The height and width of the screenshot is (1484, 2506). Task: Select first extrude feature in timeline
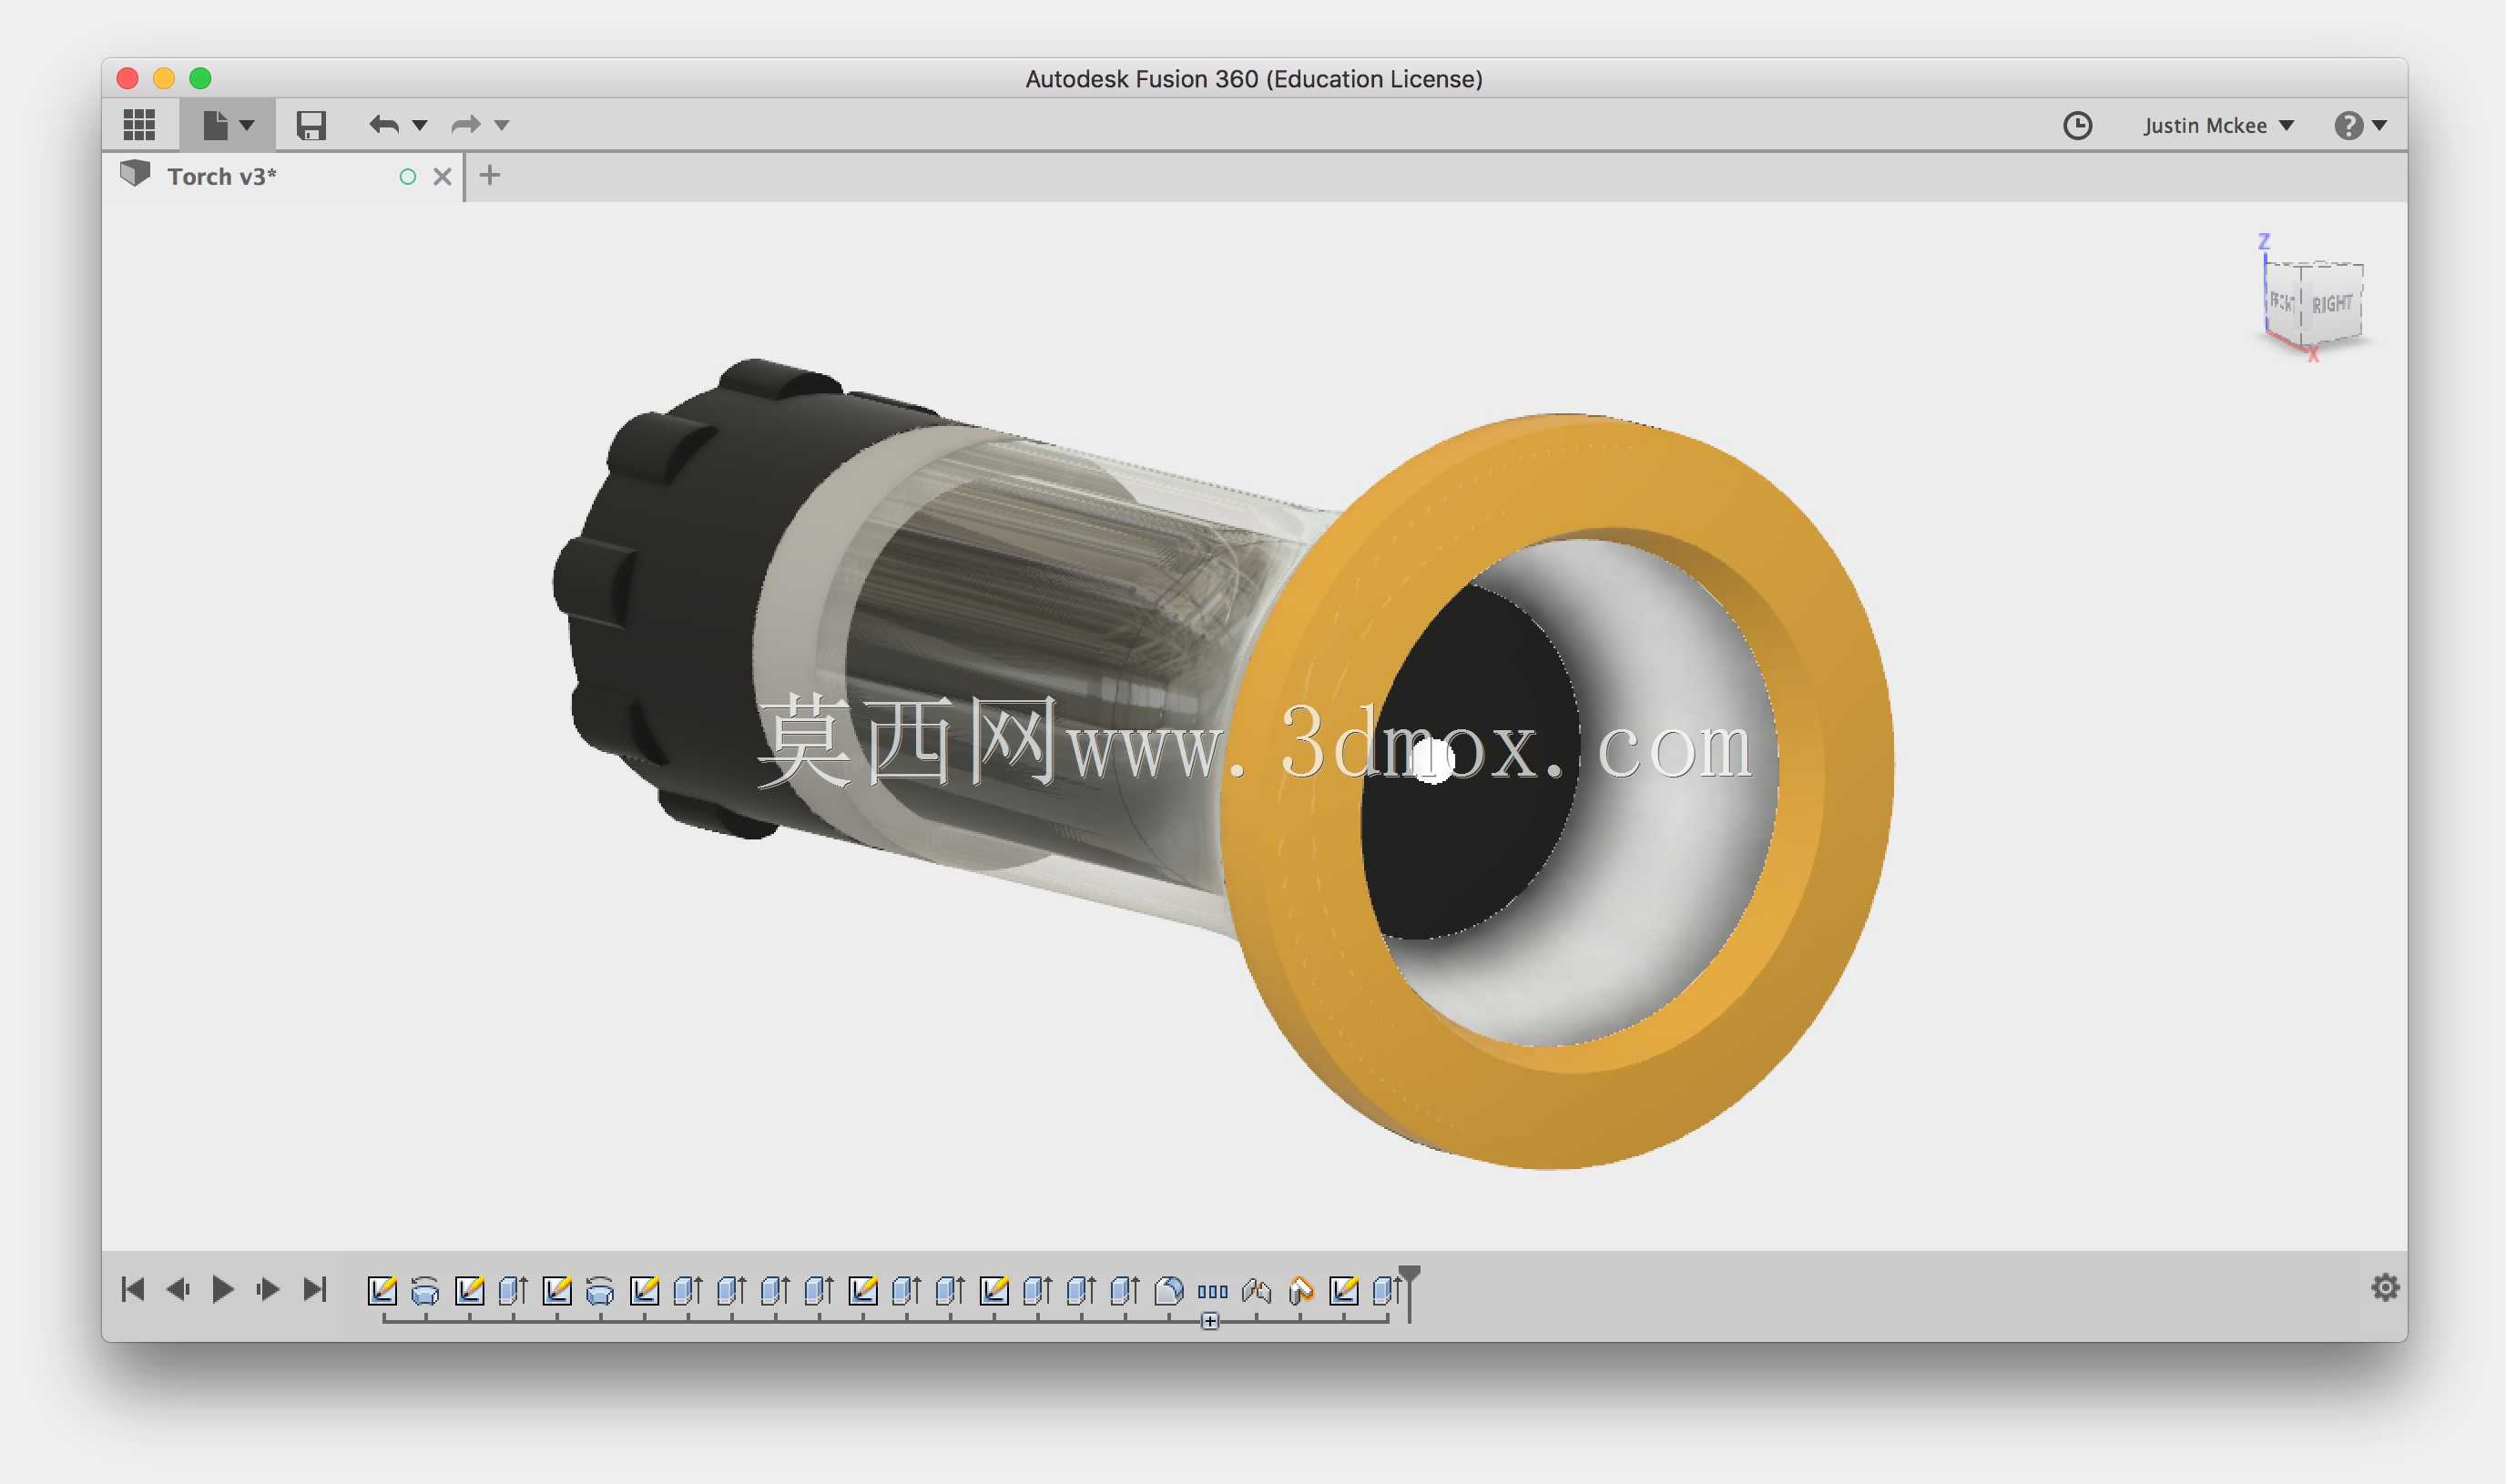pos(513,1290)
